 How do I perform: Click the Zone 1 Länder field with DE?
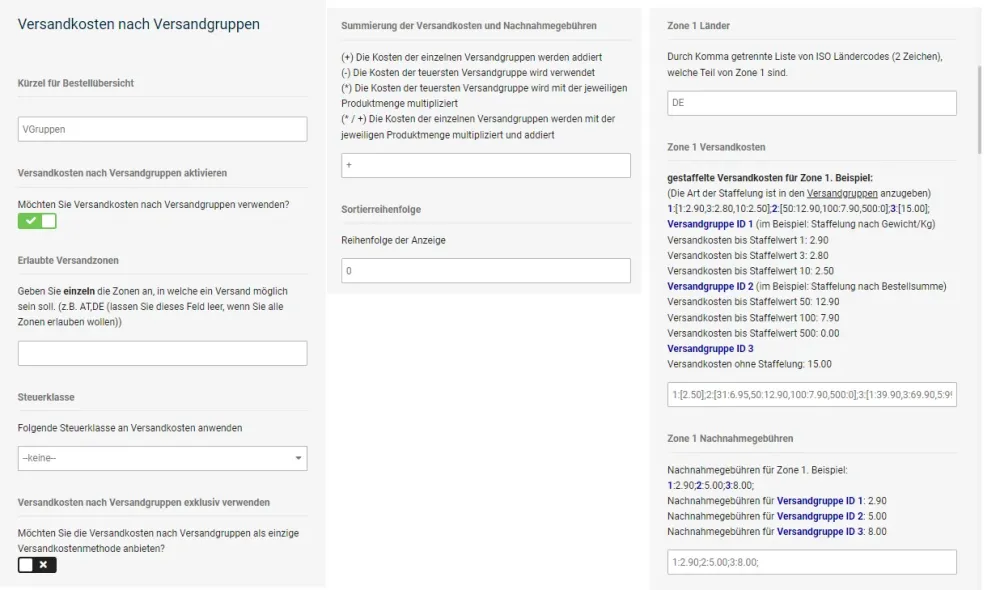(x=811, y=103)
